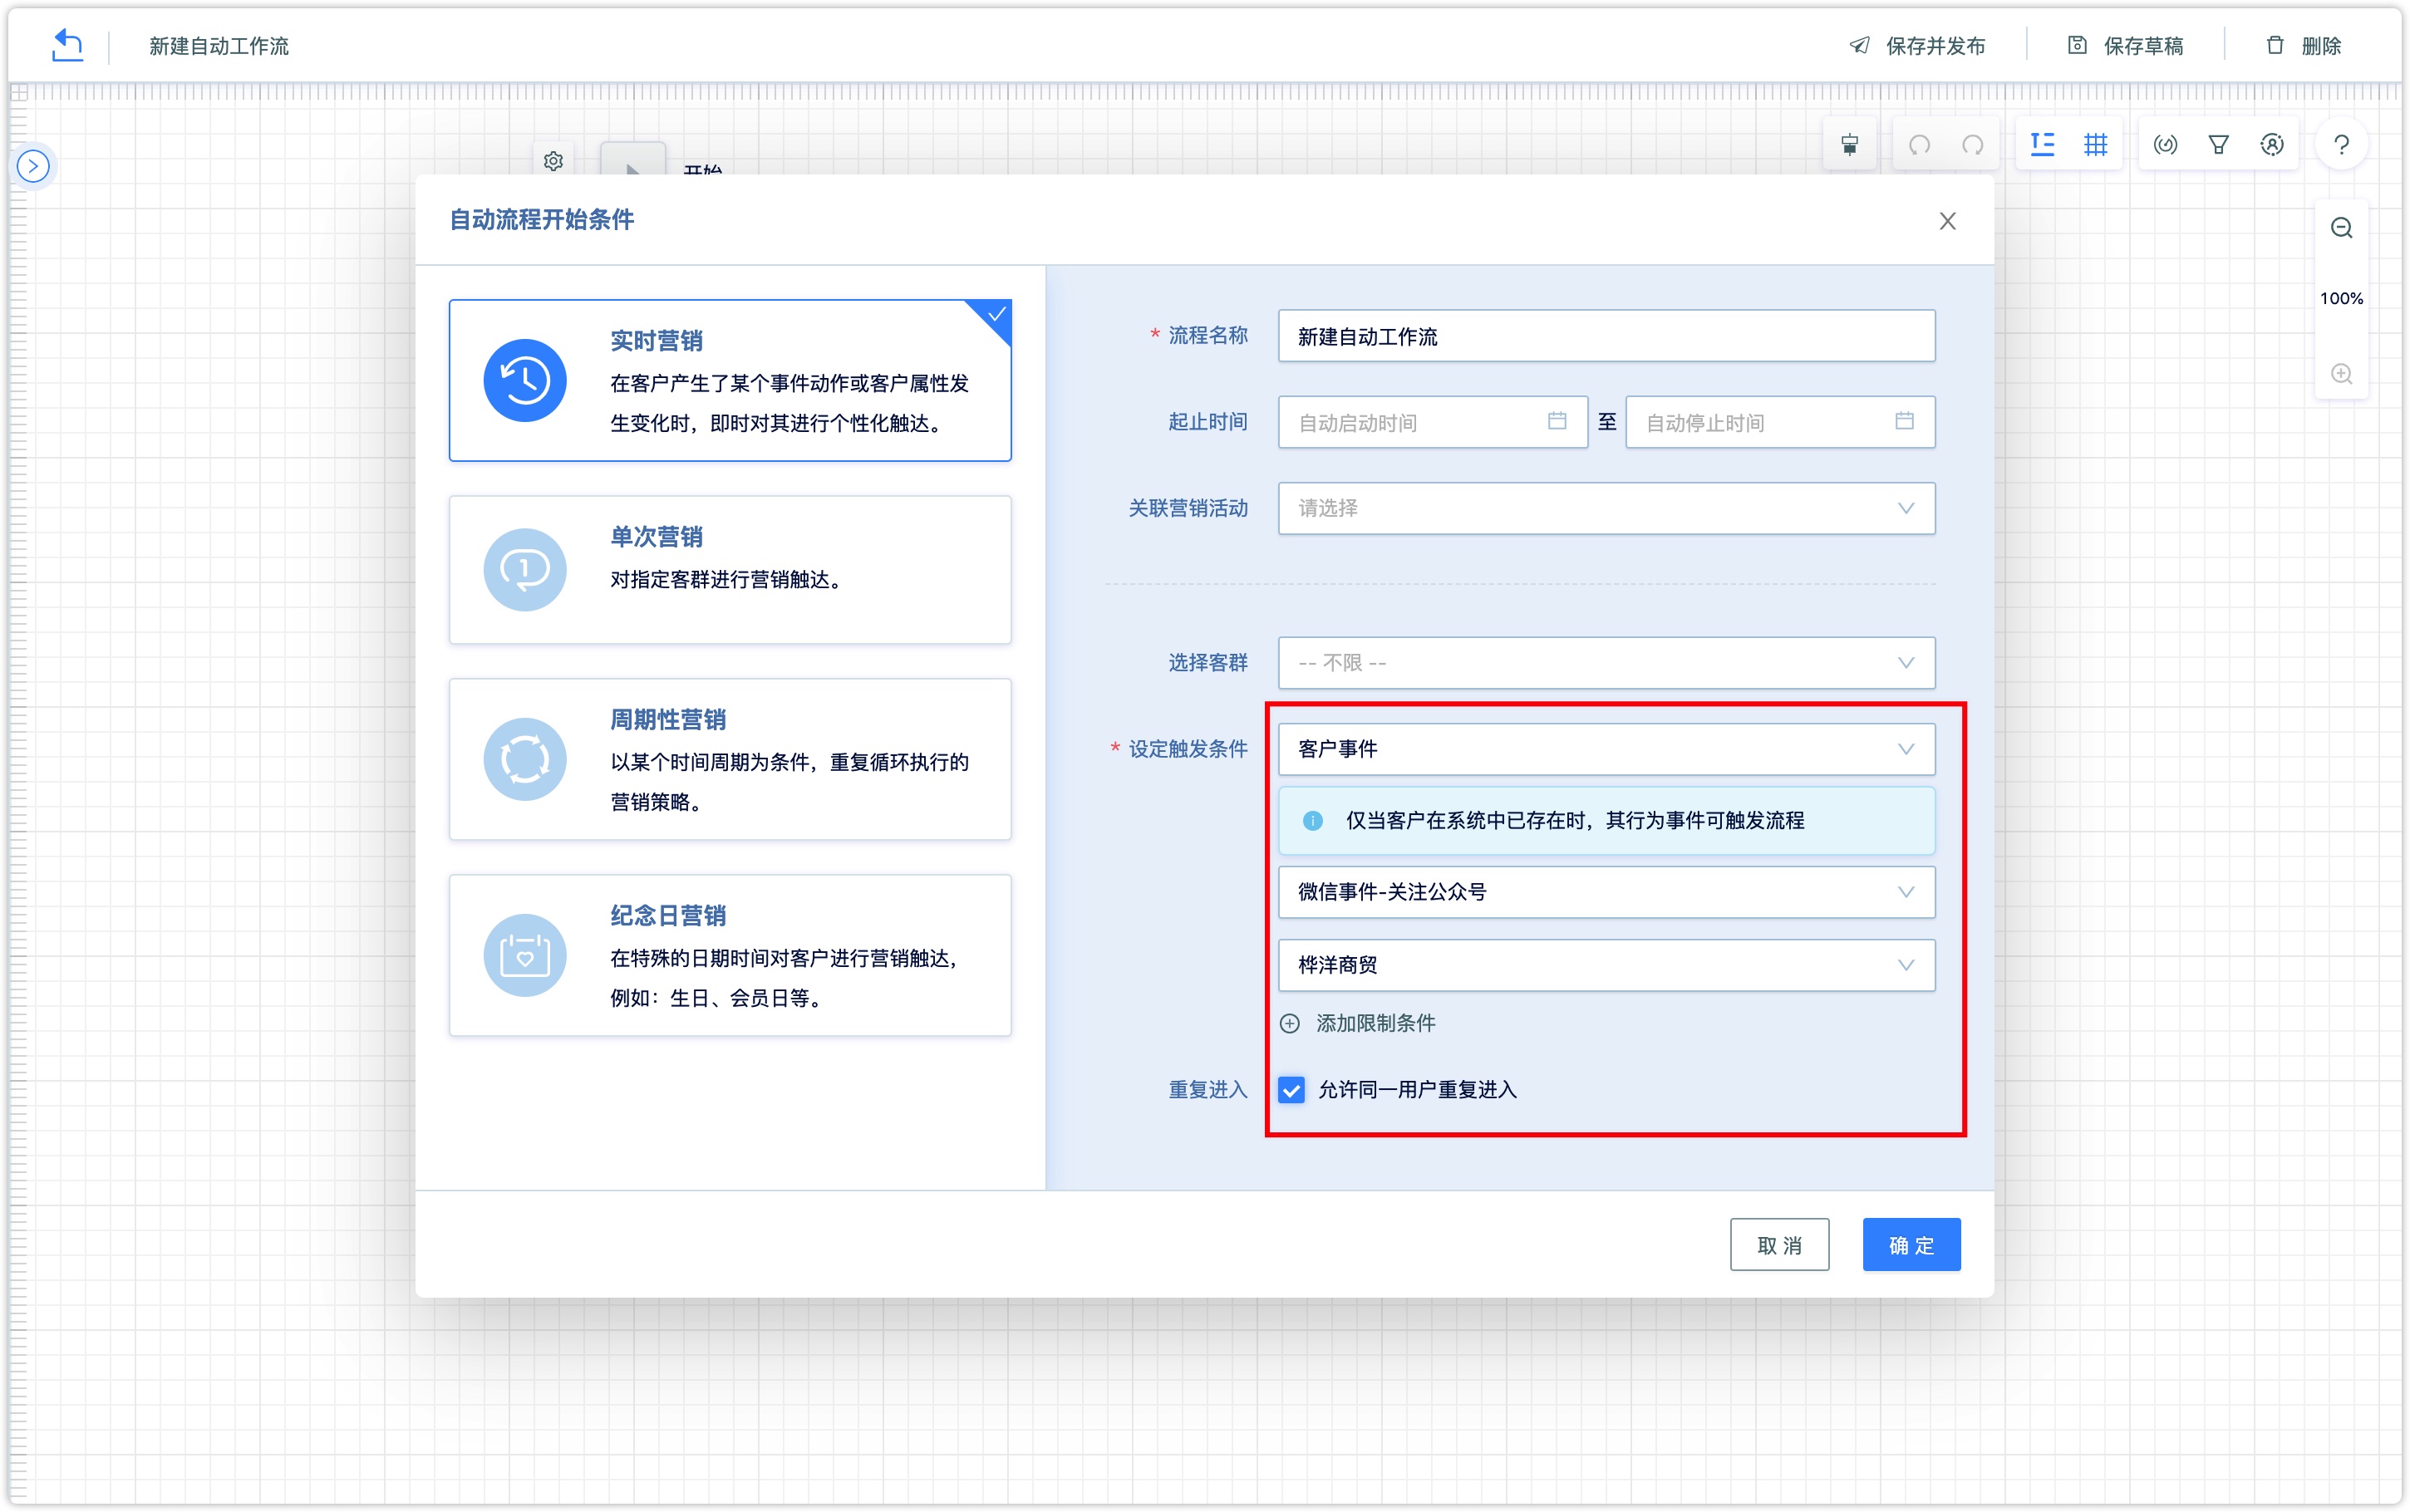Screen dimensions: 2410x1512
Task: Click the undo icon in the canvas toolbar
Action: (1919, 145)
